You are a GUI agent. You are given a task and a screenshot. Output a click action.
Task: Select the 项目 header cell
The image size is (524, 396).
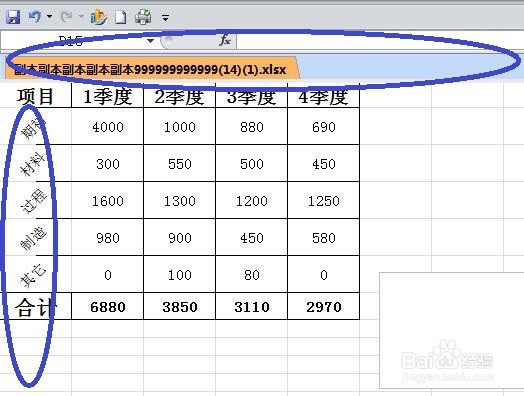click(35, 96)
